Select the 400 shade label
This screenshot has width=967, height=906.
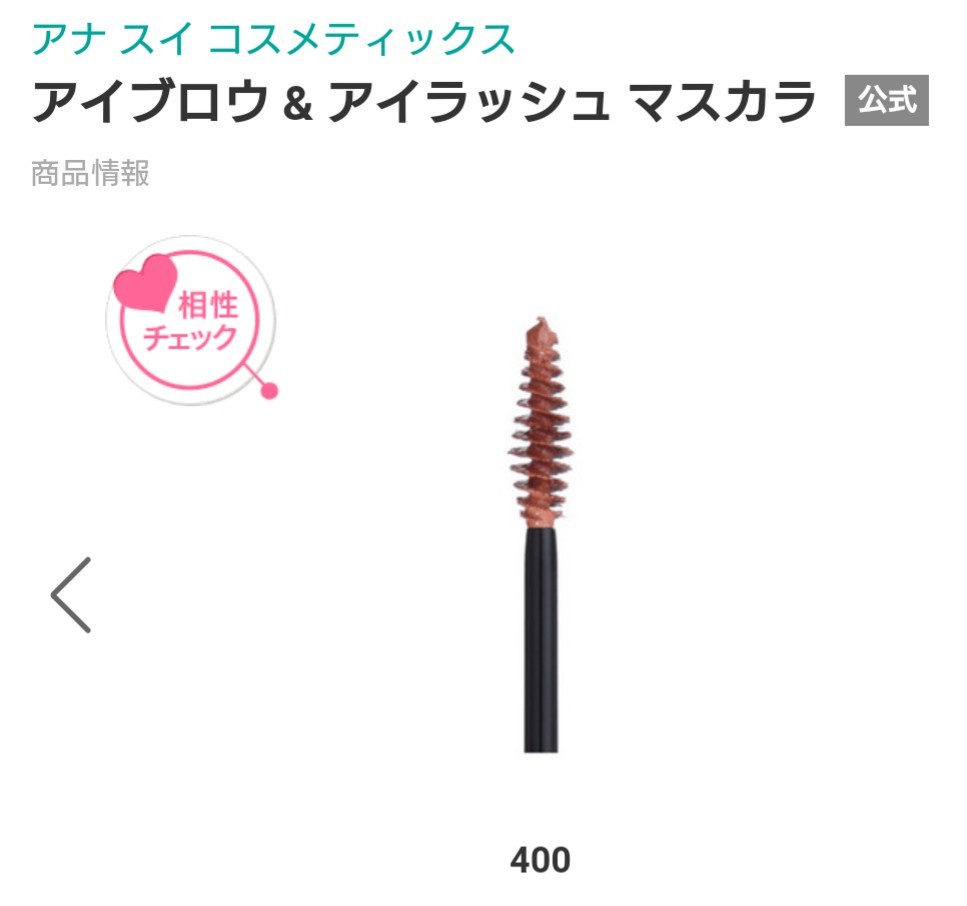[540, 860]
